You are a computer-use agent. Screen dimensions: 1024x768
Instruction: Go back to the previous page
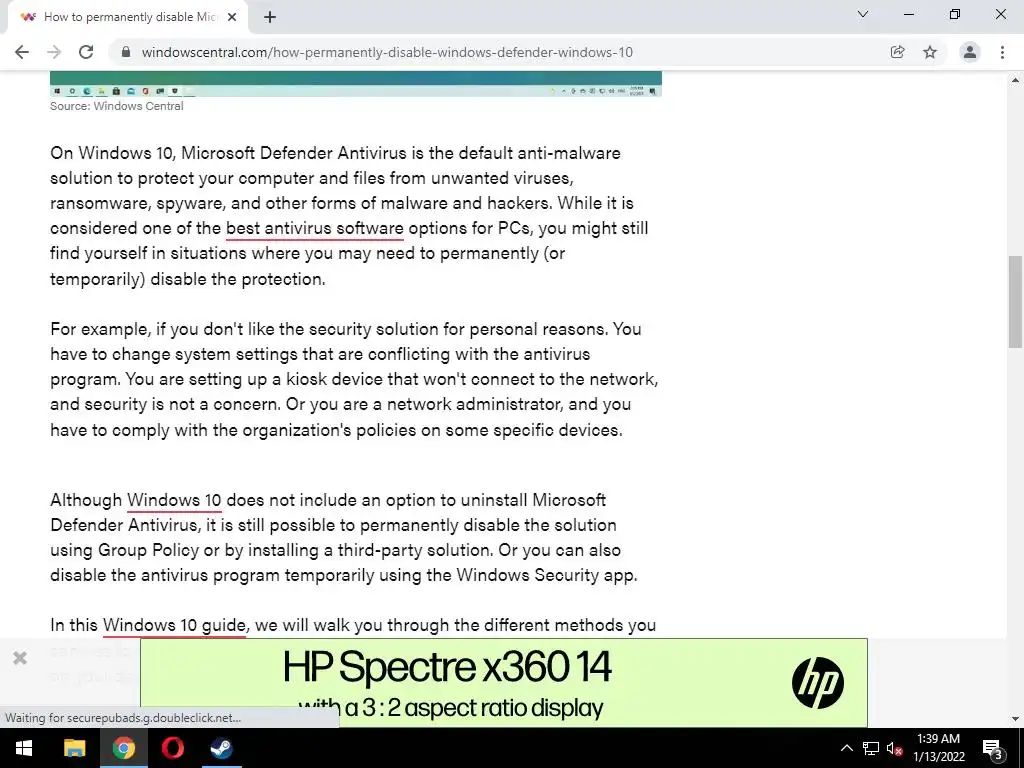pyautogui.click(x=22, y=52)
